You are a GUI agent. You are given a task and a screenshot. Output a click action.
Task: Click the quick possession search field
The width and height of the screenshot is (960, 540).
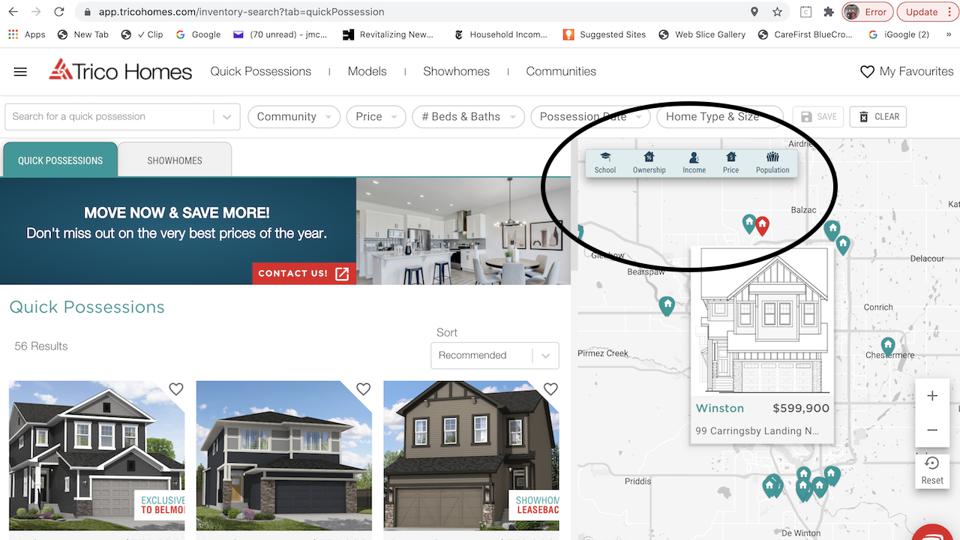pyautogui.click(x=110, y=117)
